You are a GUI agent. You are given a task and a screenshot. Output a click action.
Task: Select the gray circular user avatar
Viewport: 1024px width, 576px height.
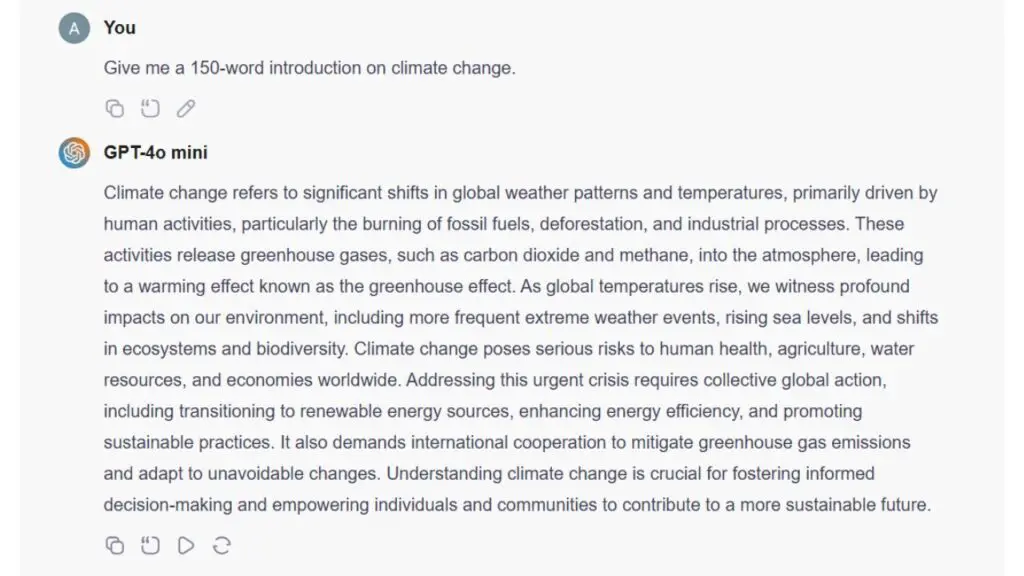pyautogui.click(x=74, y=28)
